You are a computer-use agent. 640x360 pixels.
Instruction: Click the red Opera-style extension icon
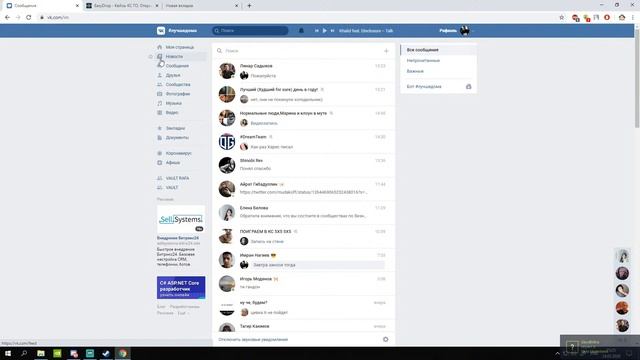[607, 18]
